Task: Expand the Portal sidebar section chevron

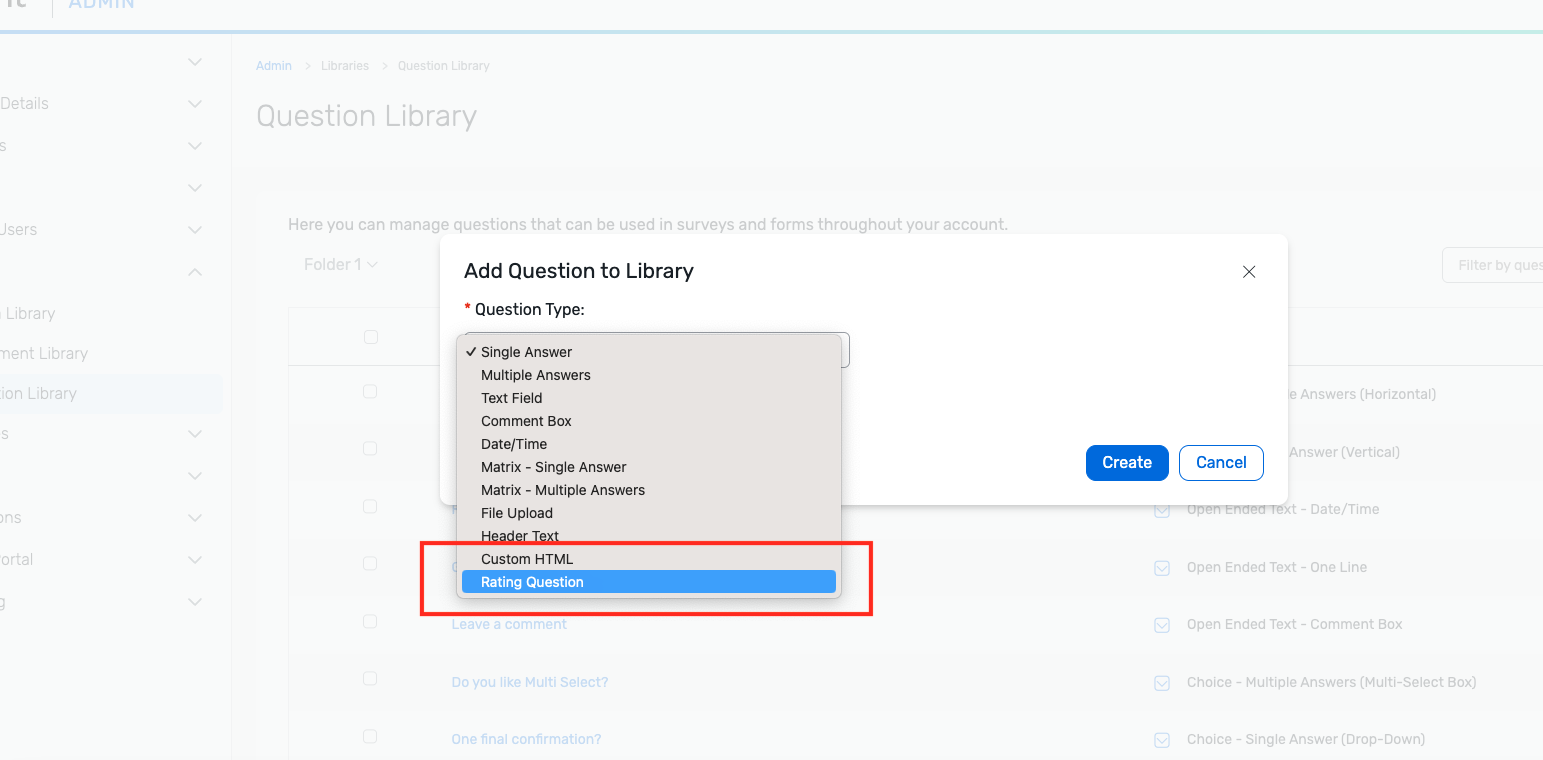Action: click(x=195, y=560)
